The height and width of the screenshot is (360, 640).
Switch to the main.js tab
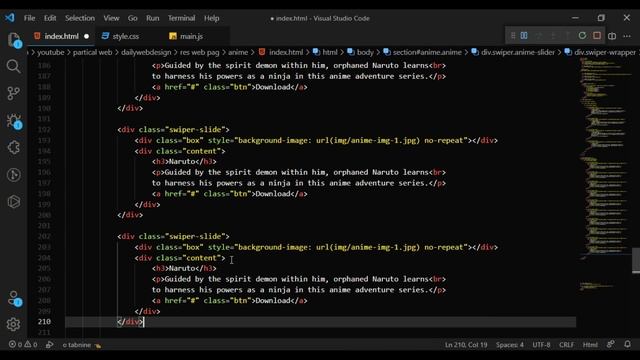pyautogui.click(x=191, y=36)
